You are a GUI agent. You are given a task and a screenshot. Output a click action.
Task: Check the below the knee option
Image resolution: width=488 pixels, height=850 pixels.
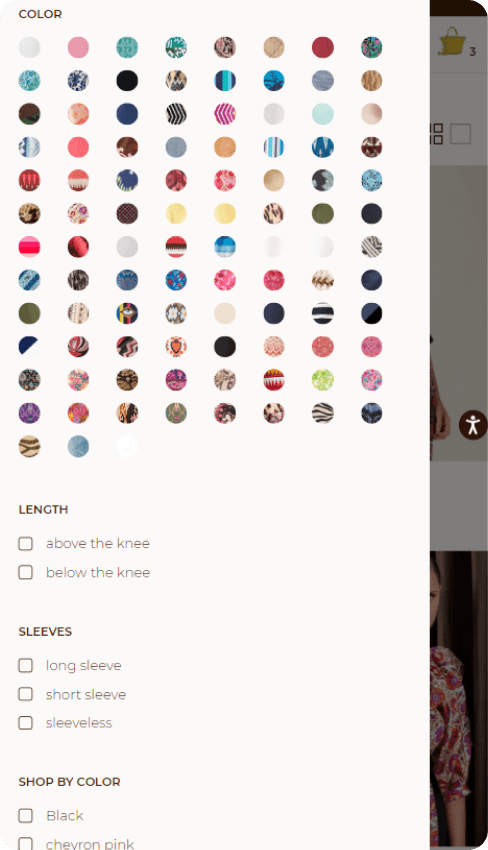(25, 572)
